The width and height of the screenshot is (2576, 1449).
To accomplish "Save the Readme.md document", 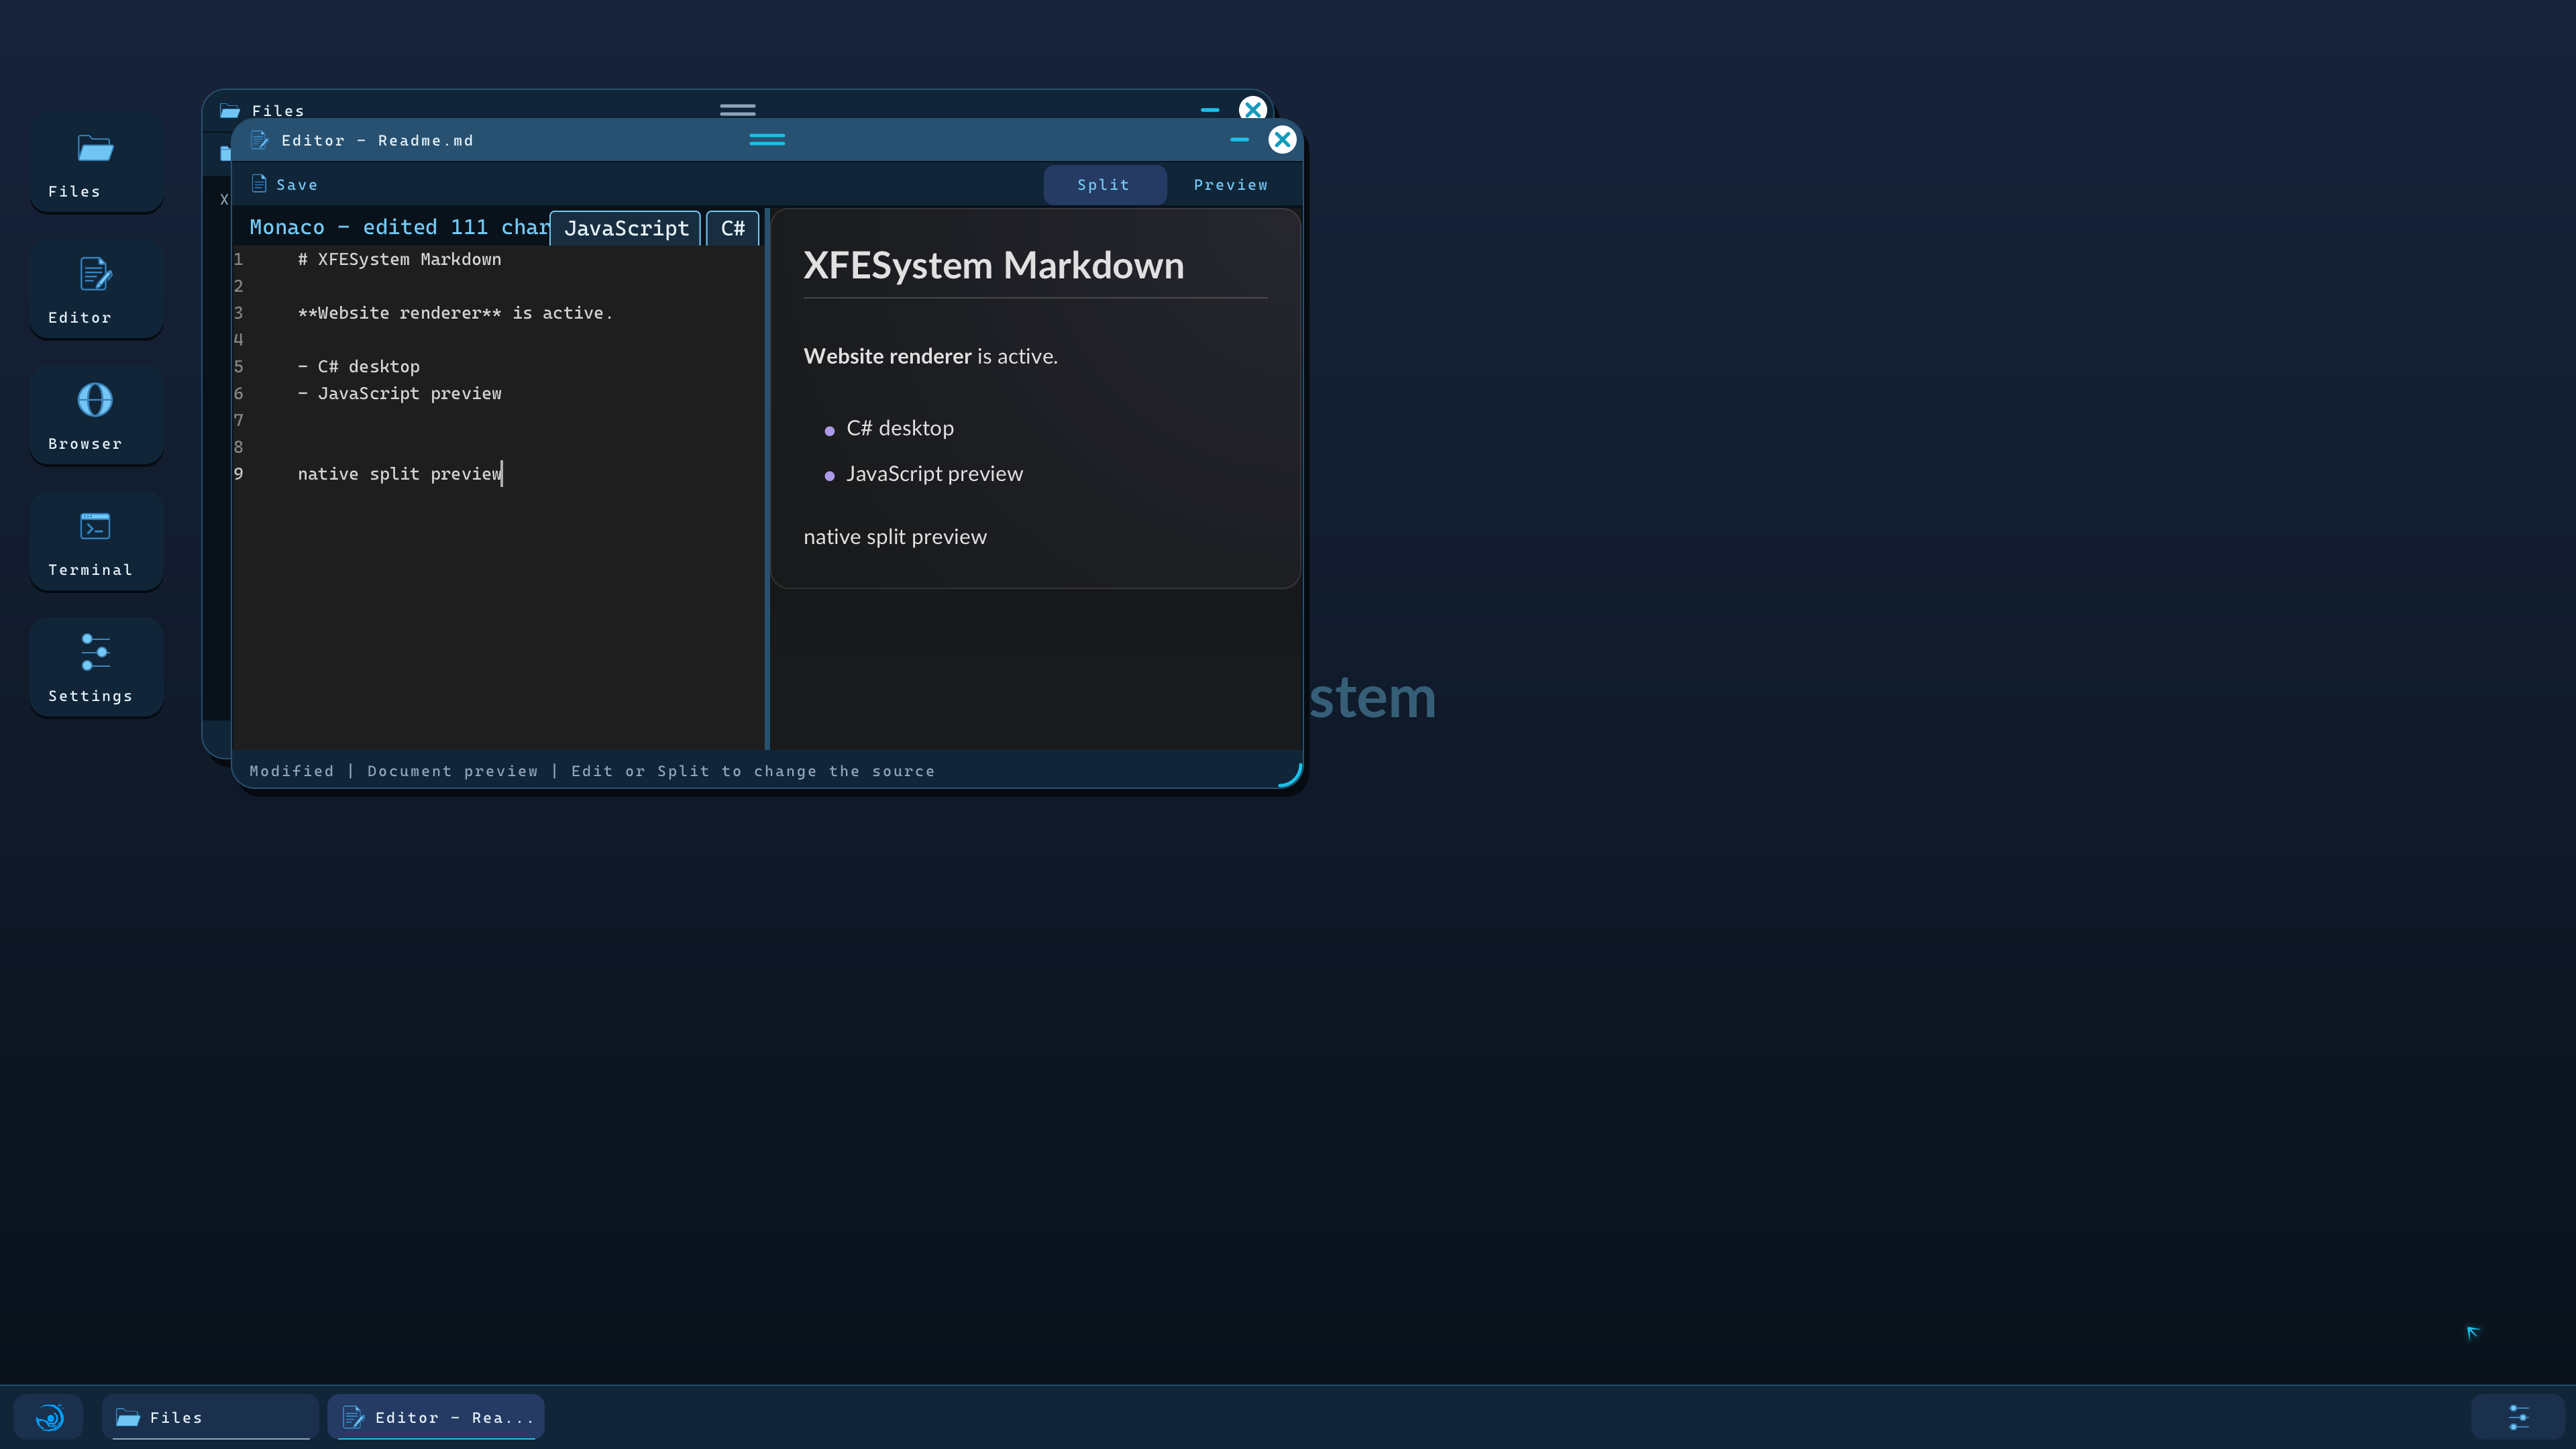I will point(284,185).
